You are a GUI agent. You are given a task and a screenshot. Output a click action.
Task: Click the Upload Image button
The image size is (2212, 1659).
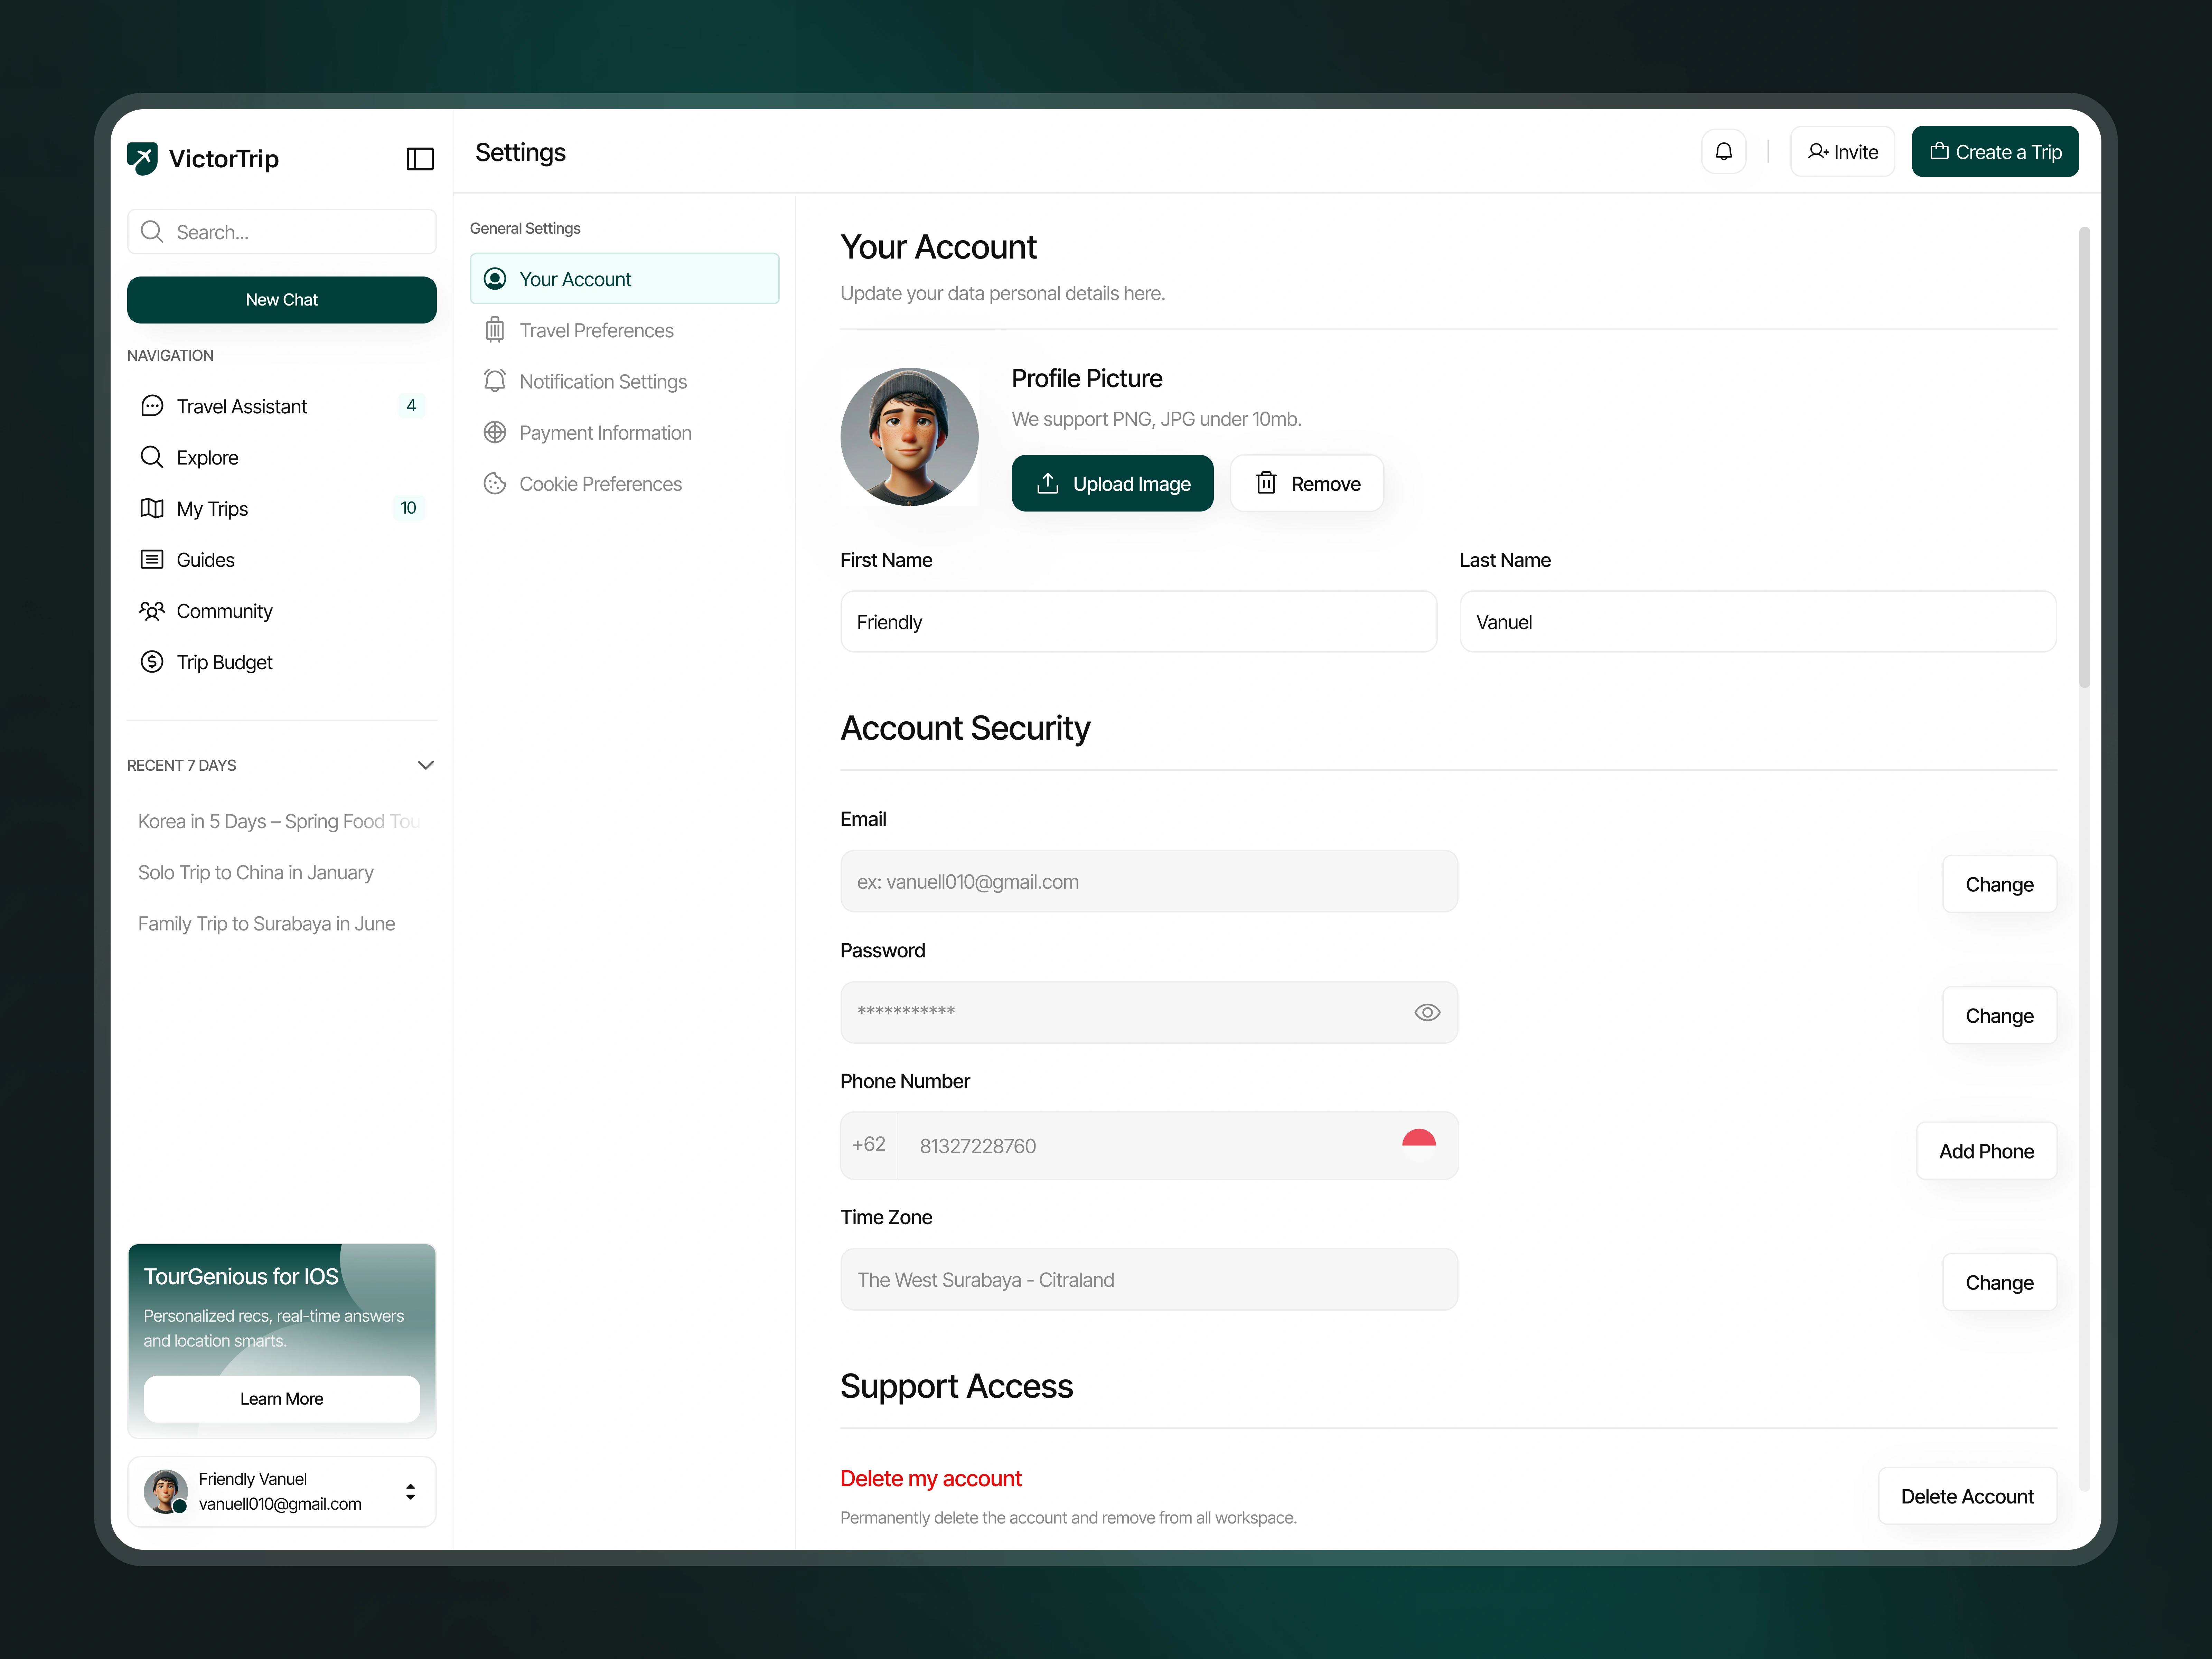(1112, 483)
